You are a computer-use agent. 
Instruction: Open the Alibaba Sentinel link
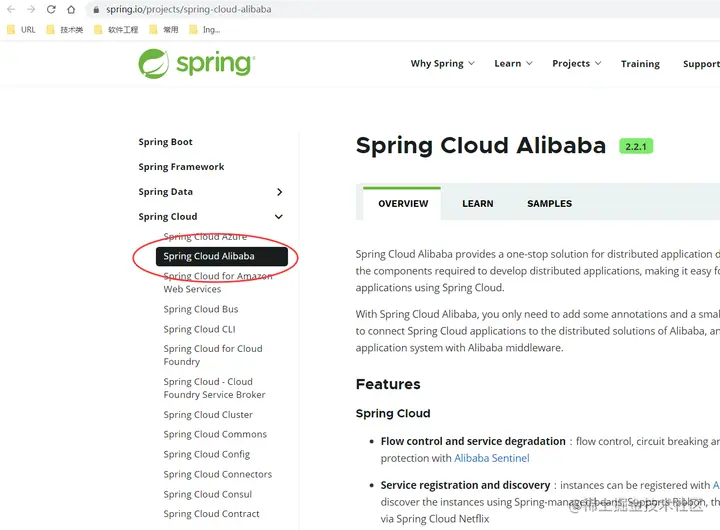tap(491, 458)
